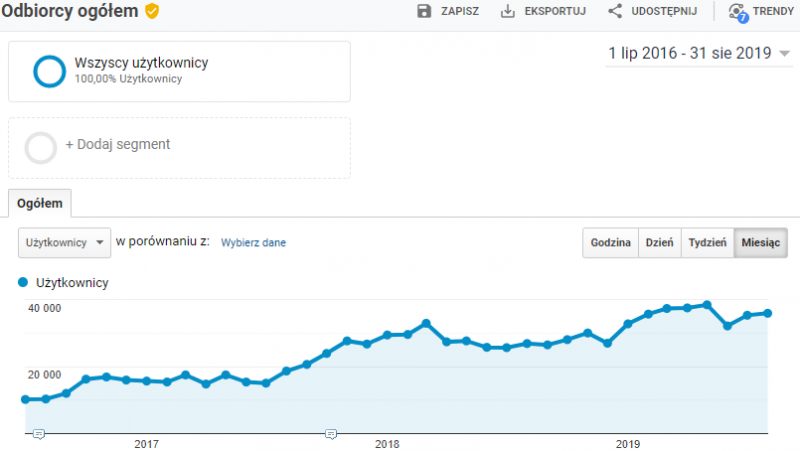
Task: Switch chart granularity to Godzina
Action: [610, 243]
